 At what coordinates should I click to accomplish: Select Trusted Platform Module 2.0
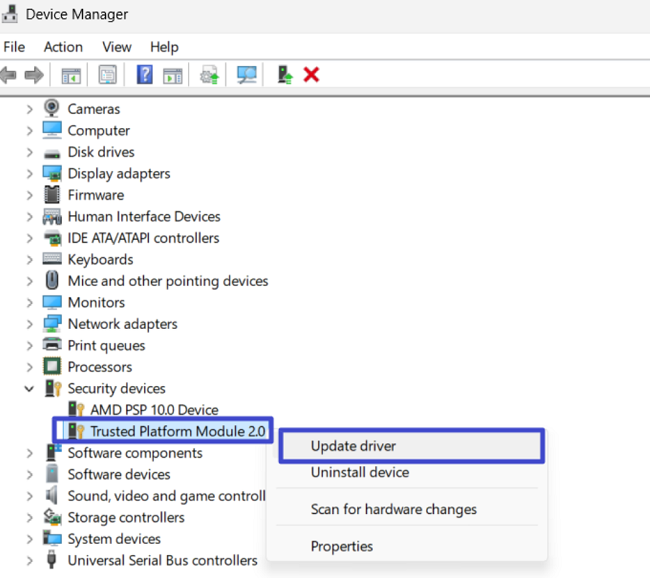[x=177, y=431]
